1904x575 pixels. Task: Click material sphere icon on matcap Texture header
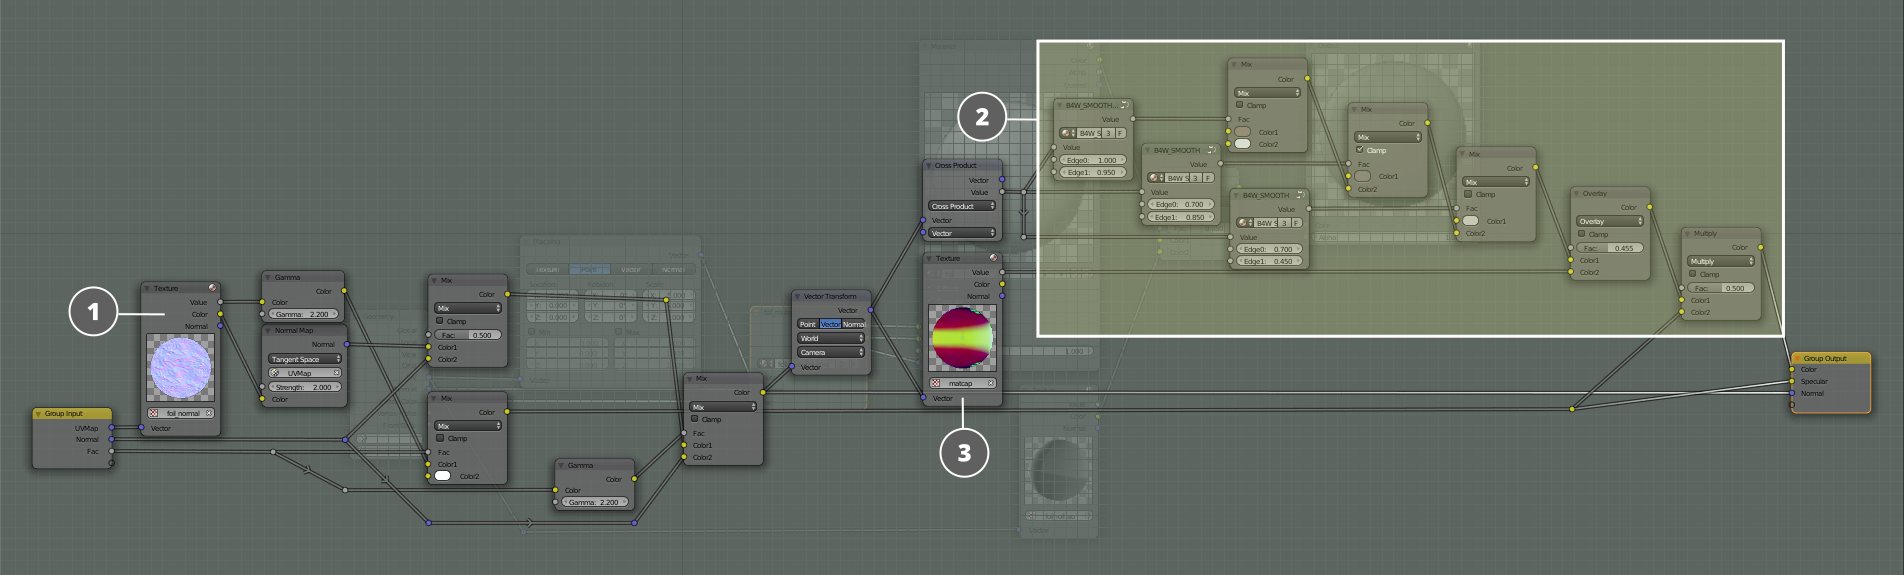click(993, 258)
